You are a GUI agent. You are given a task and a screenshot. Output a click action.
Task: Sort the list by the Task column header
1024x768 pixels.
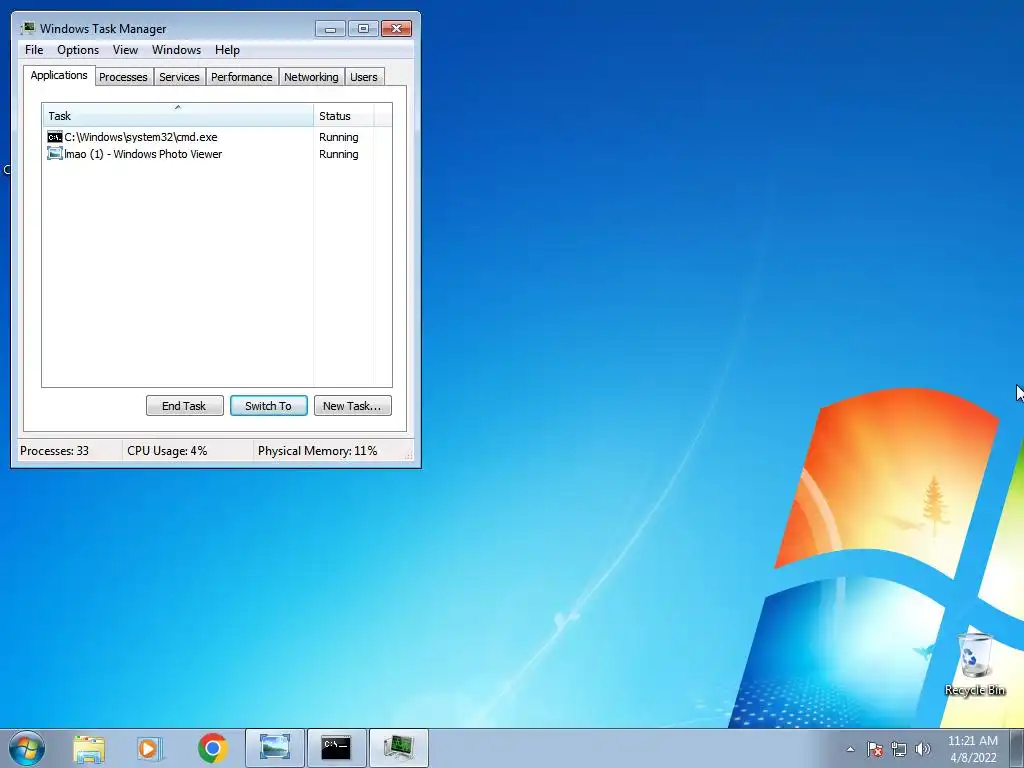point(178,115)
